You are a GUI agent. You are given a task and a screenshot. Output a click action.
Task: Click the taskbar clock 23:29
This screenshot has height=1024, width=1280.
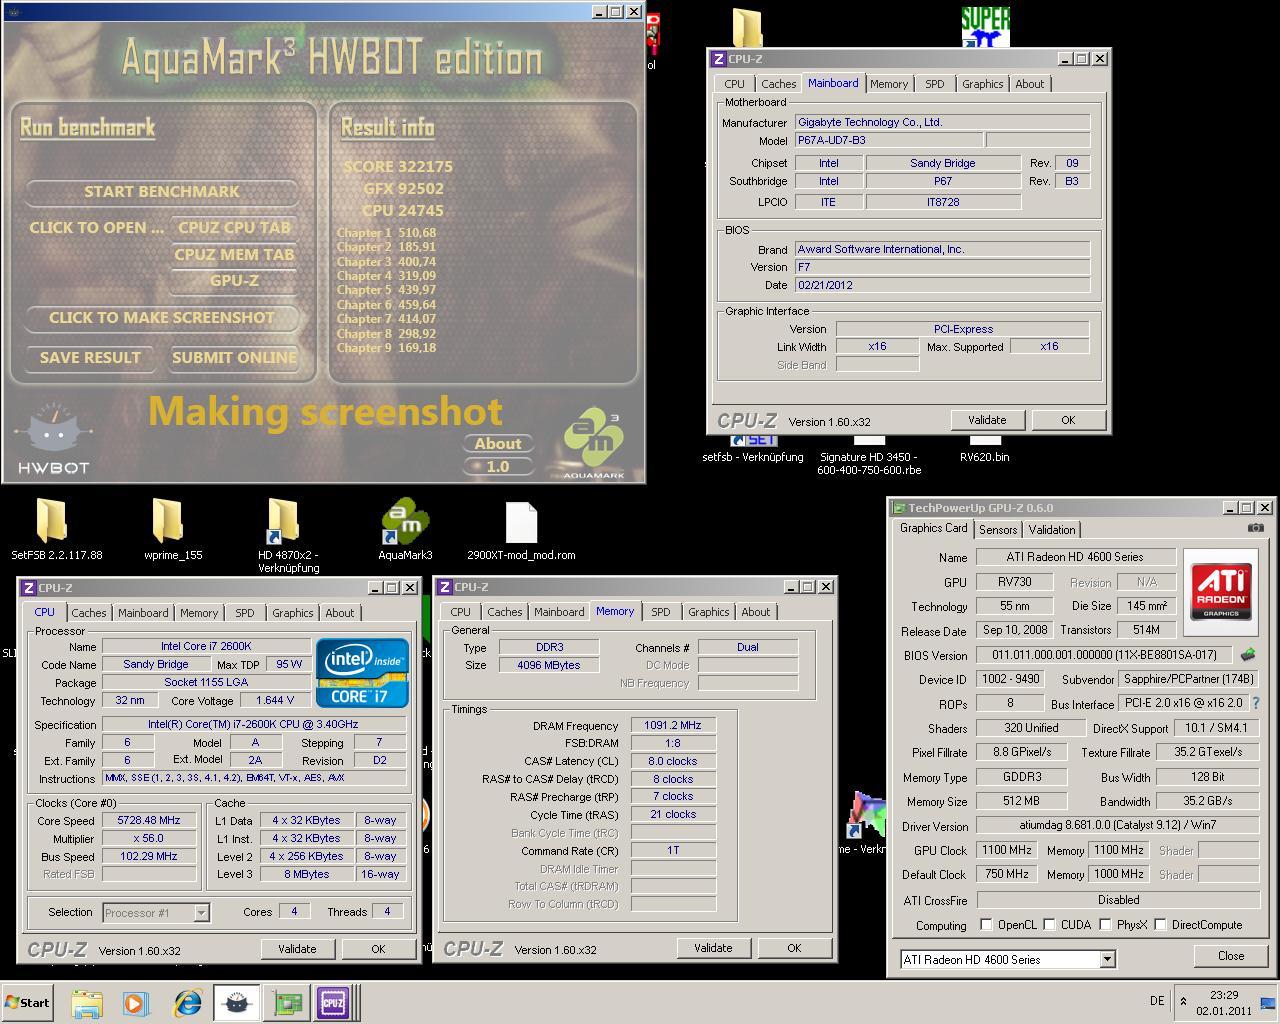tap(1224, 995)
